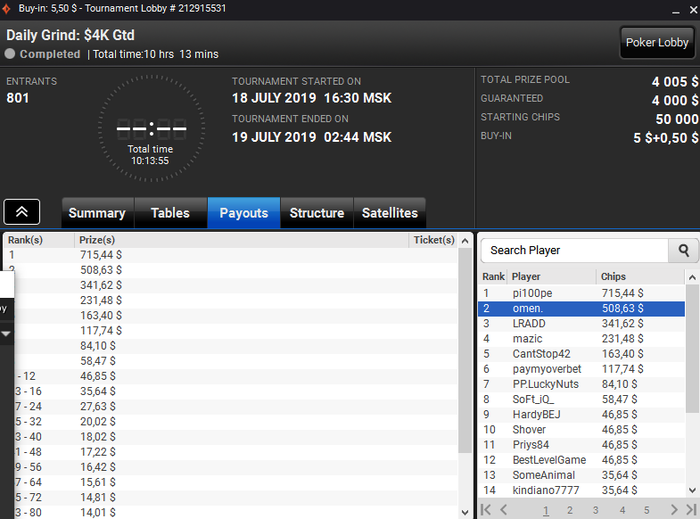
Task: Click payouts table scroll-down arrow
Action: point(465,512)
